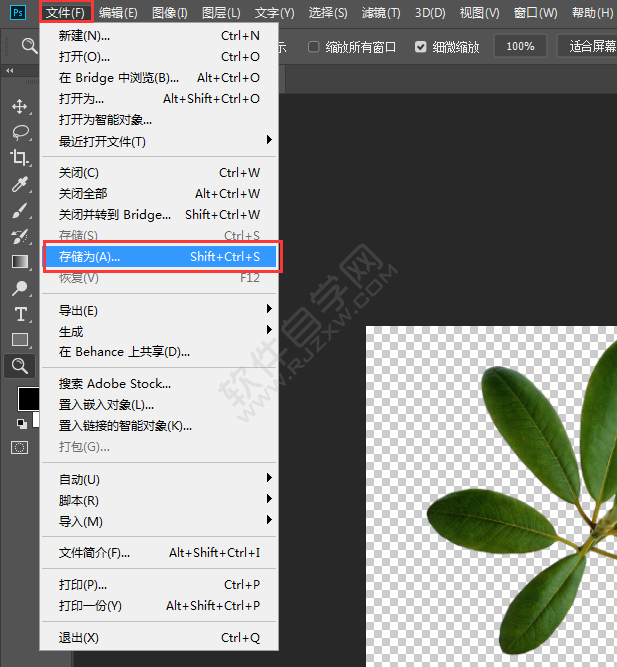617x667 pixels.
Task: Select the Gradient tool
Action: (x=20, y=262)
